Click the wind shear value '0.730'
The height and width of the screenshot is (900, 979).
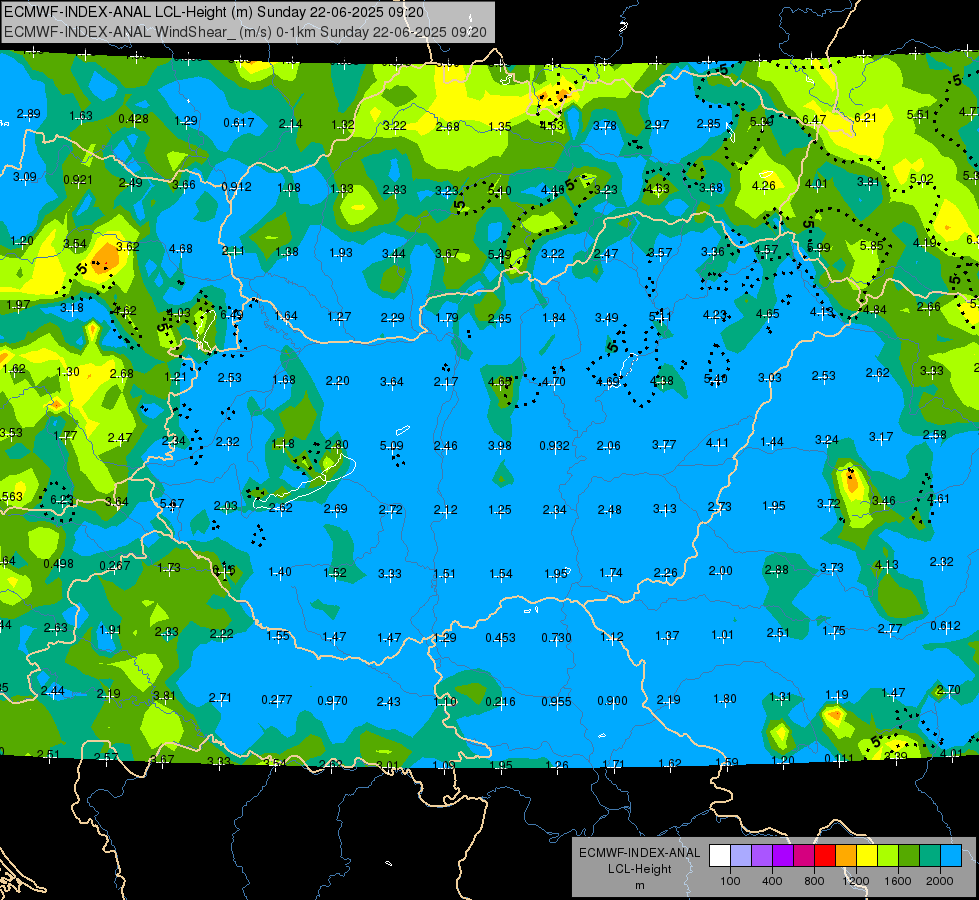[556, 637]
